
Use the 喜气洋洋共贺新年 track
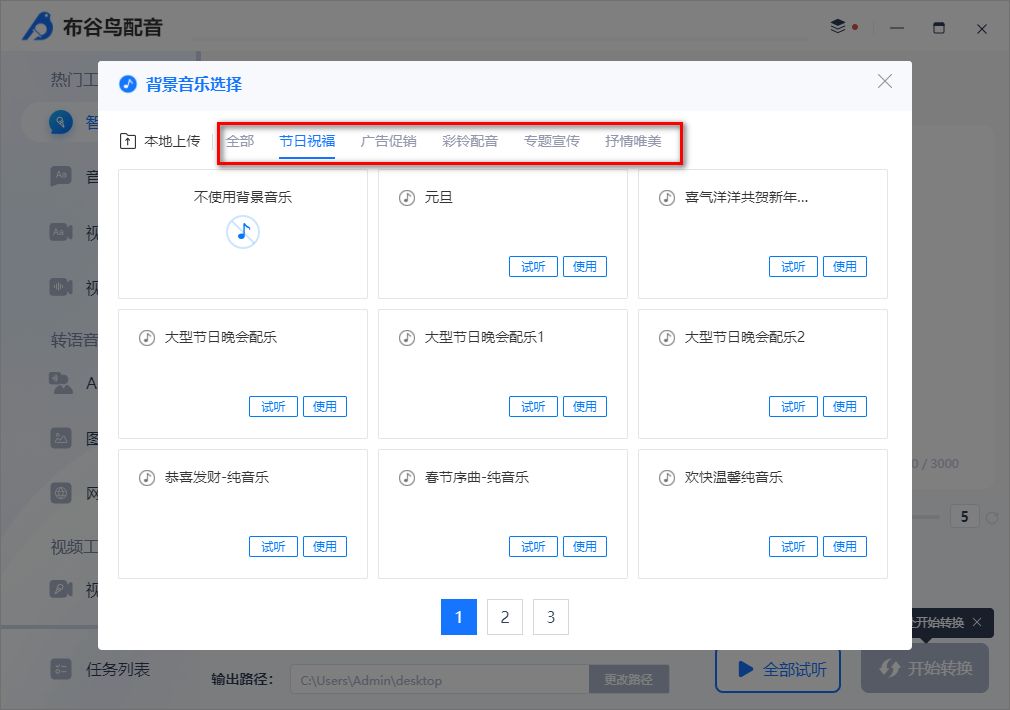[844, 267]
